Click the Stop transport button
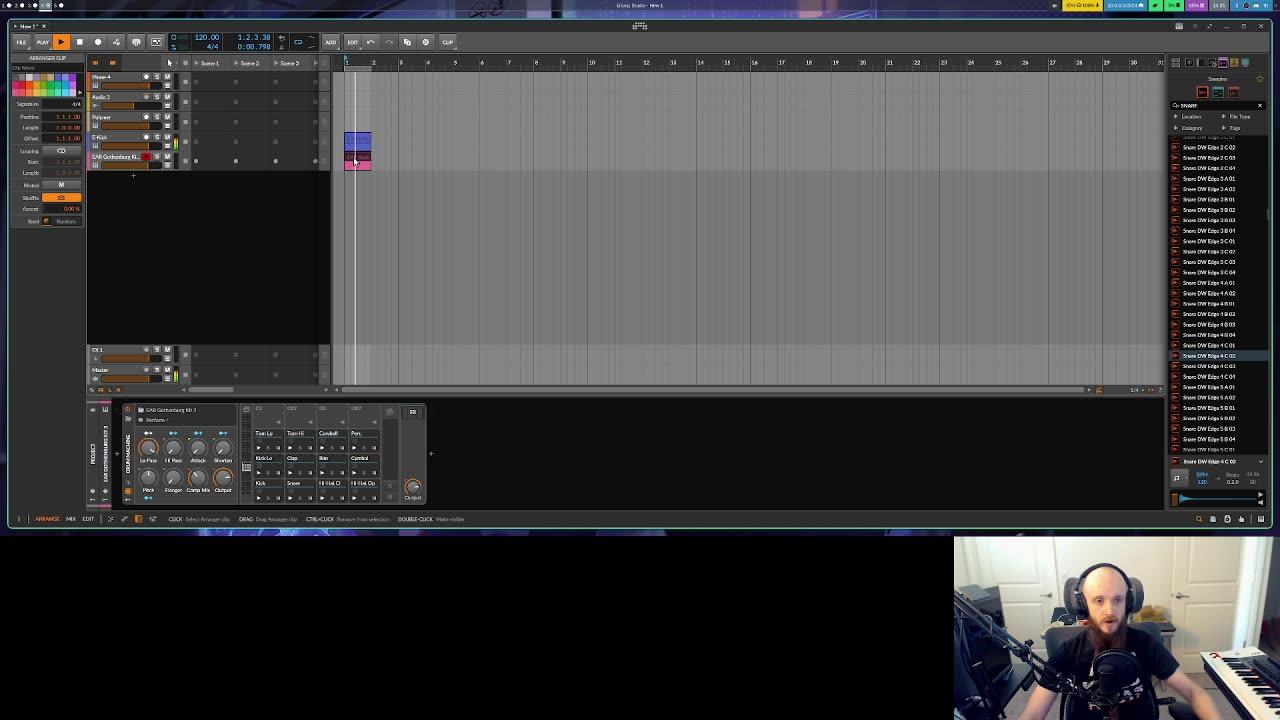 pyautogui.click(x=79, y=42)
